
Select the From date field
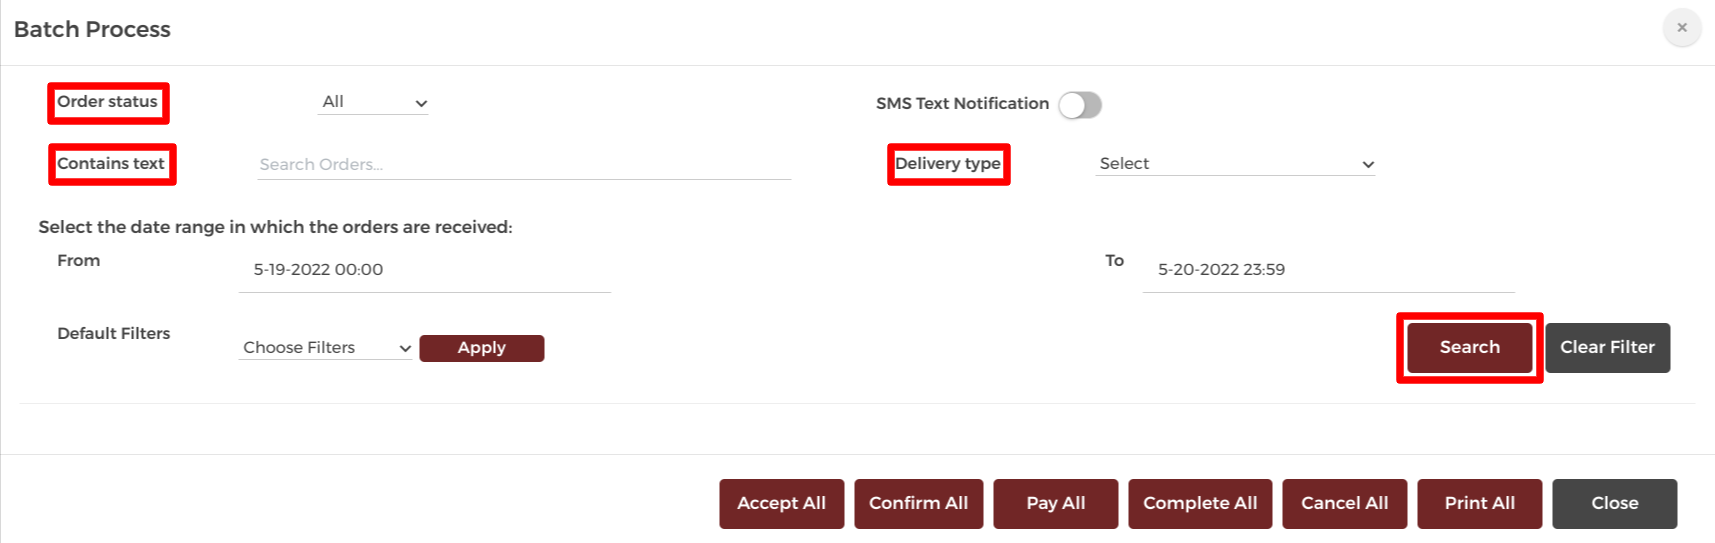(x=425, y=270)
